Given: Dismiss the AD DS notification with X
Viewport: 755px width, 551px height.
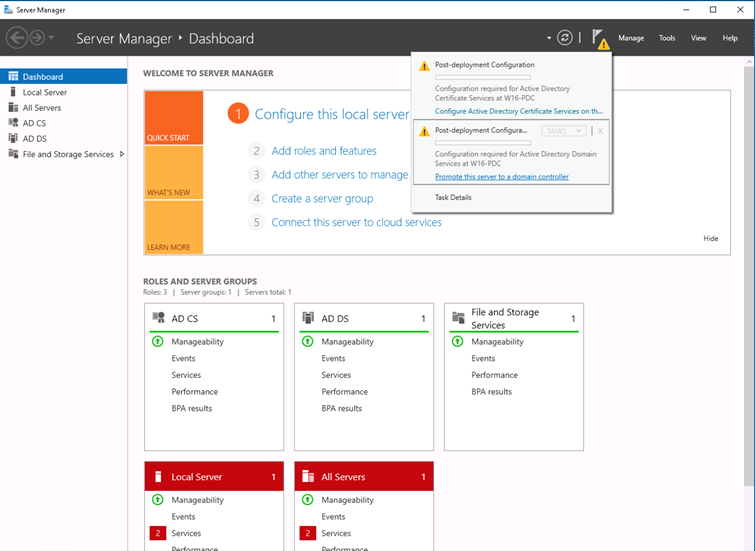Looking at the screenshot, I should point(600,131).
